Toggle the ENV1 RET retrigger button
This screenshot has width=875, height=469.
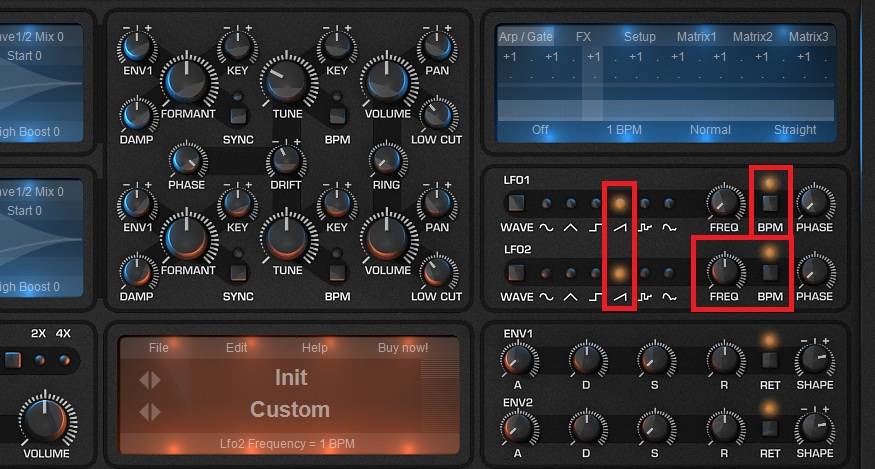(x=770, y=360)
